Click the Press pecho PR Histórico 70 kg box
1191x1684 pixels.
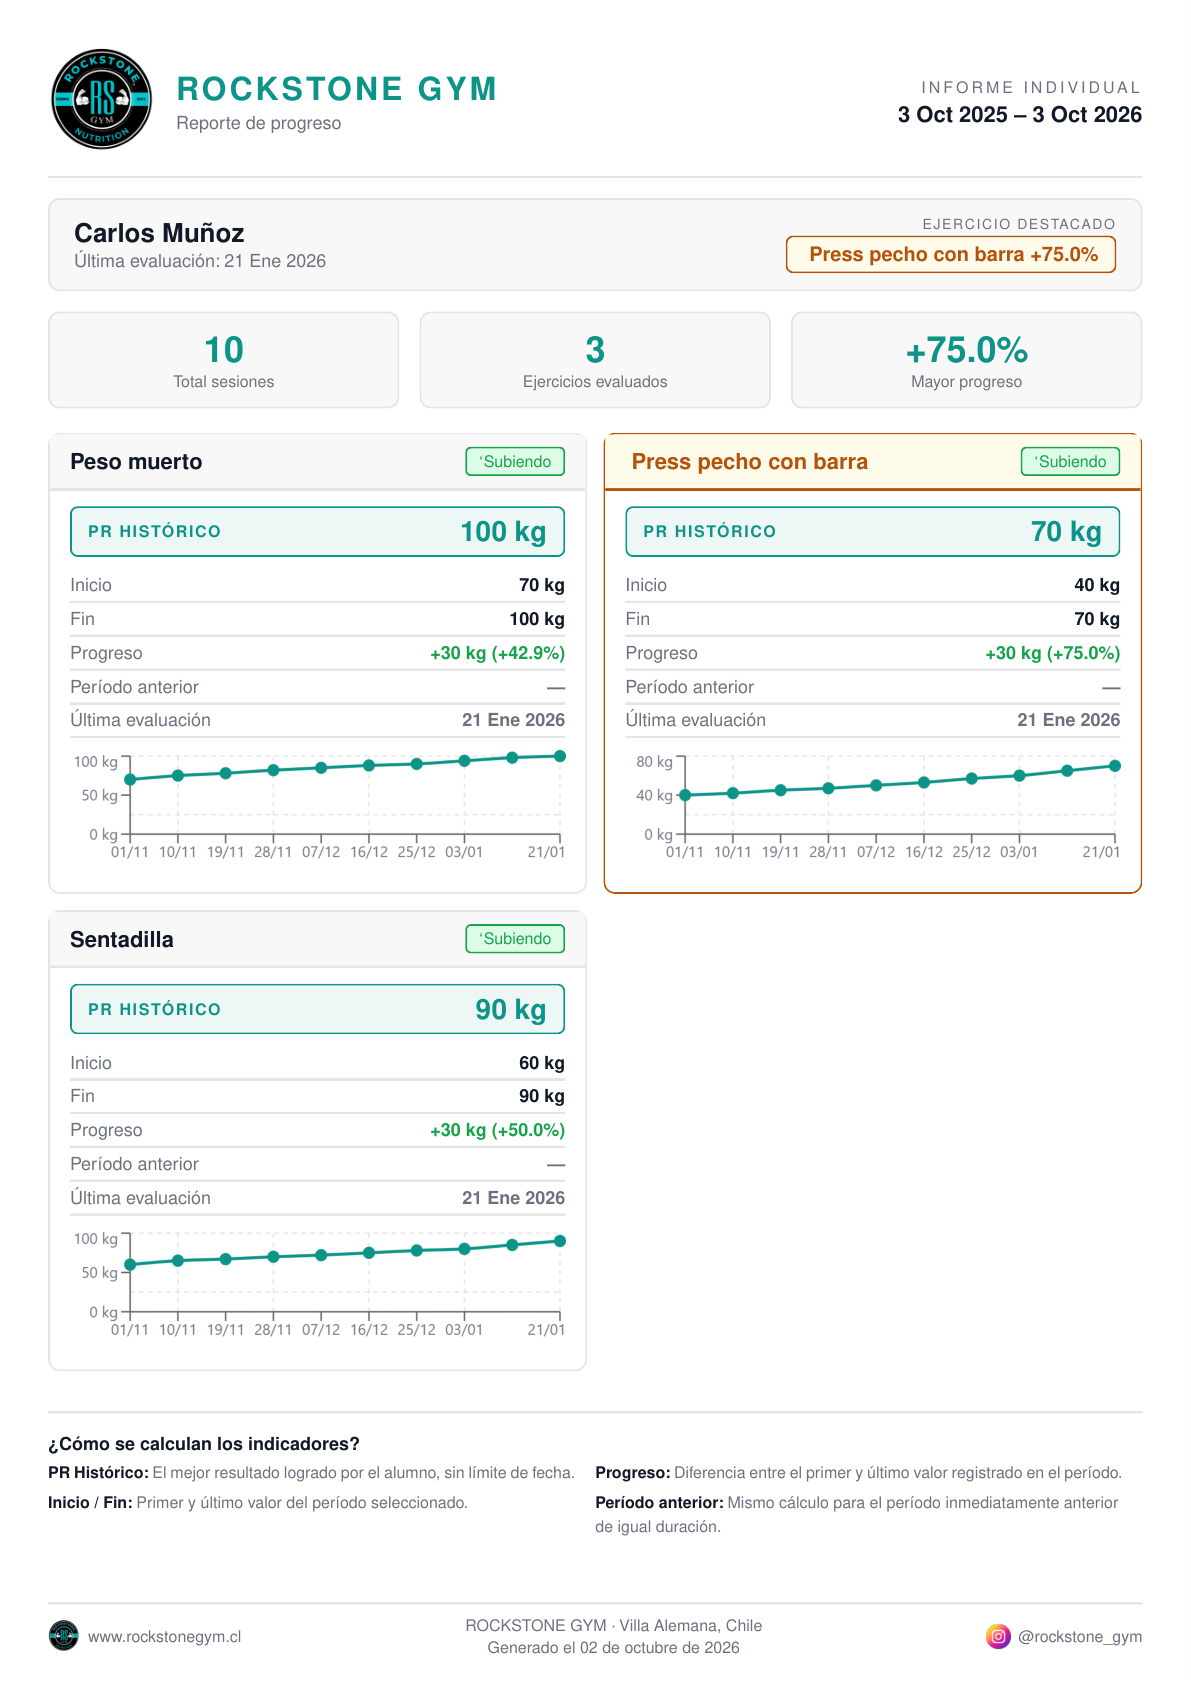click(872, 532)
